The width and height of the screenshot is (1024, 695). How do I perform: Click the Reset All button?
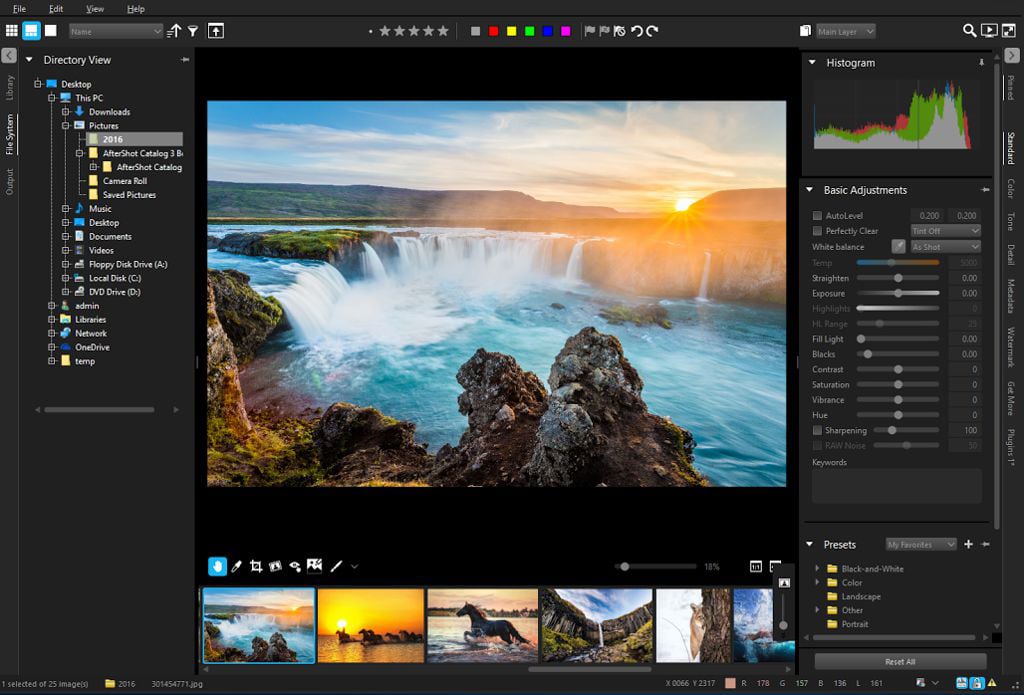(x=900, y=662)
